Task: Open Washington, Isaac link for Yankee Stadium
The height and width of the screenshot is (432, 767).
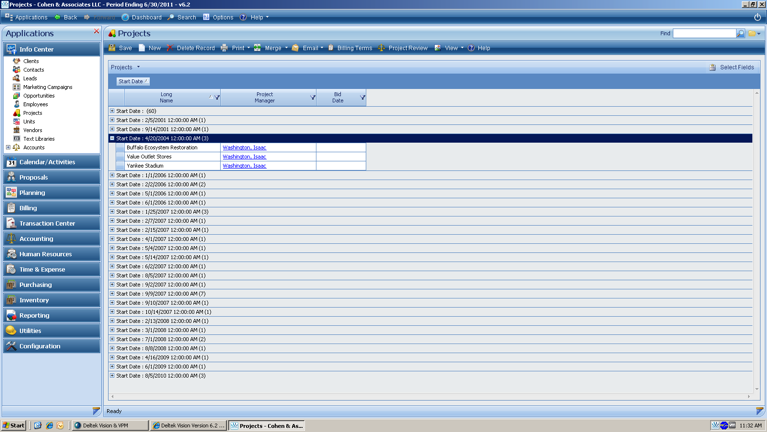Action: (244, 166)
